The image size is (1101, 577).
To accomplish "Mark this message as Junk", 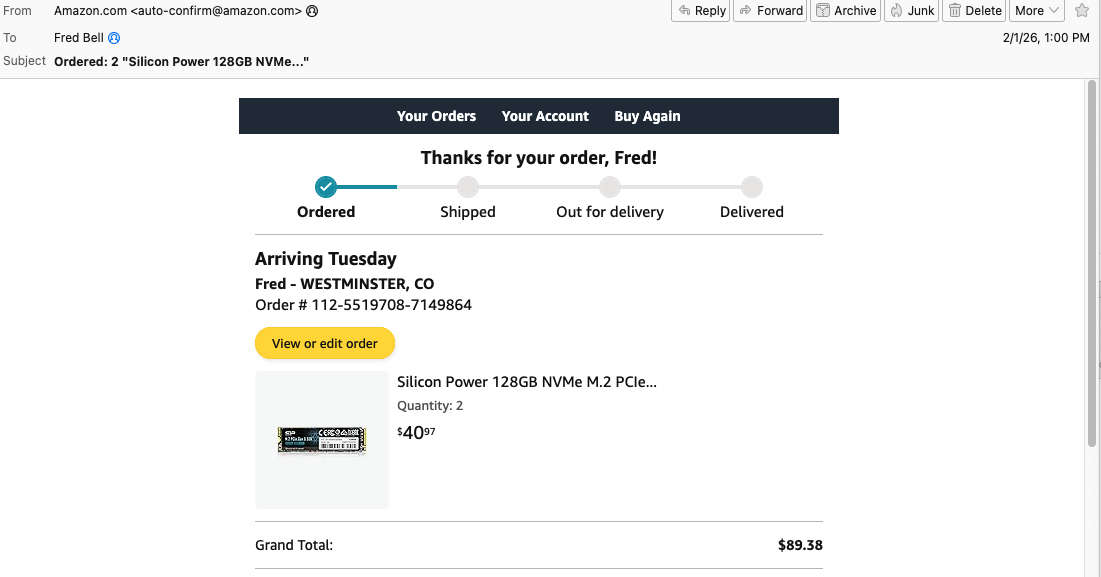I will 911,11.
